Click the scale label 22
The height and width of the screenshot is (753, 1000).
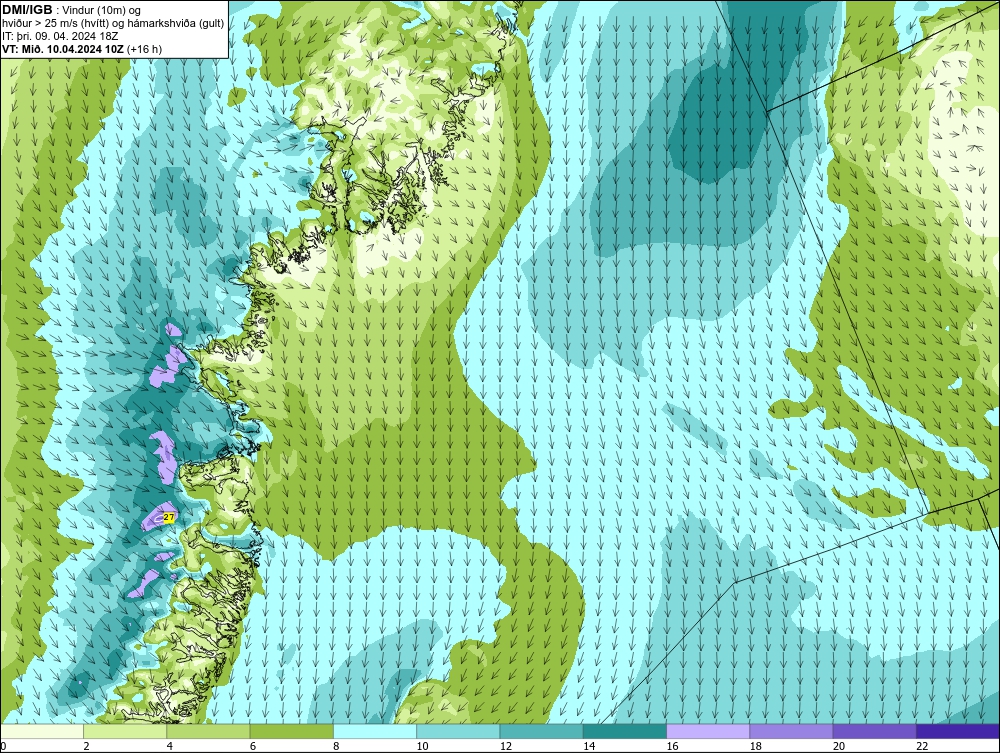tap(922, 747)
